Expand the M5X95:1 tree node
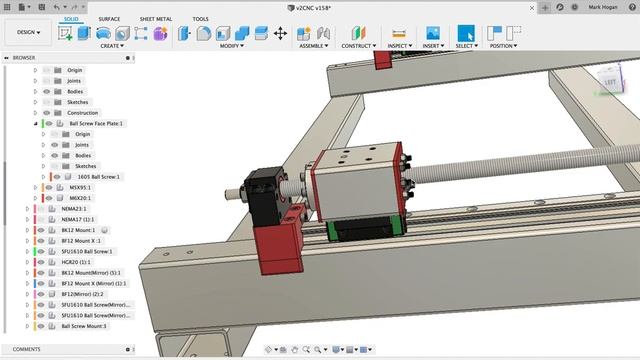Screen dimensions: 640x360 pos(36,187)
